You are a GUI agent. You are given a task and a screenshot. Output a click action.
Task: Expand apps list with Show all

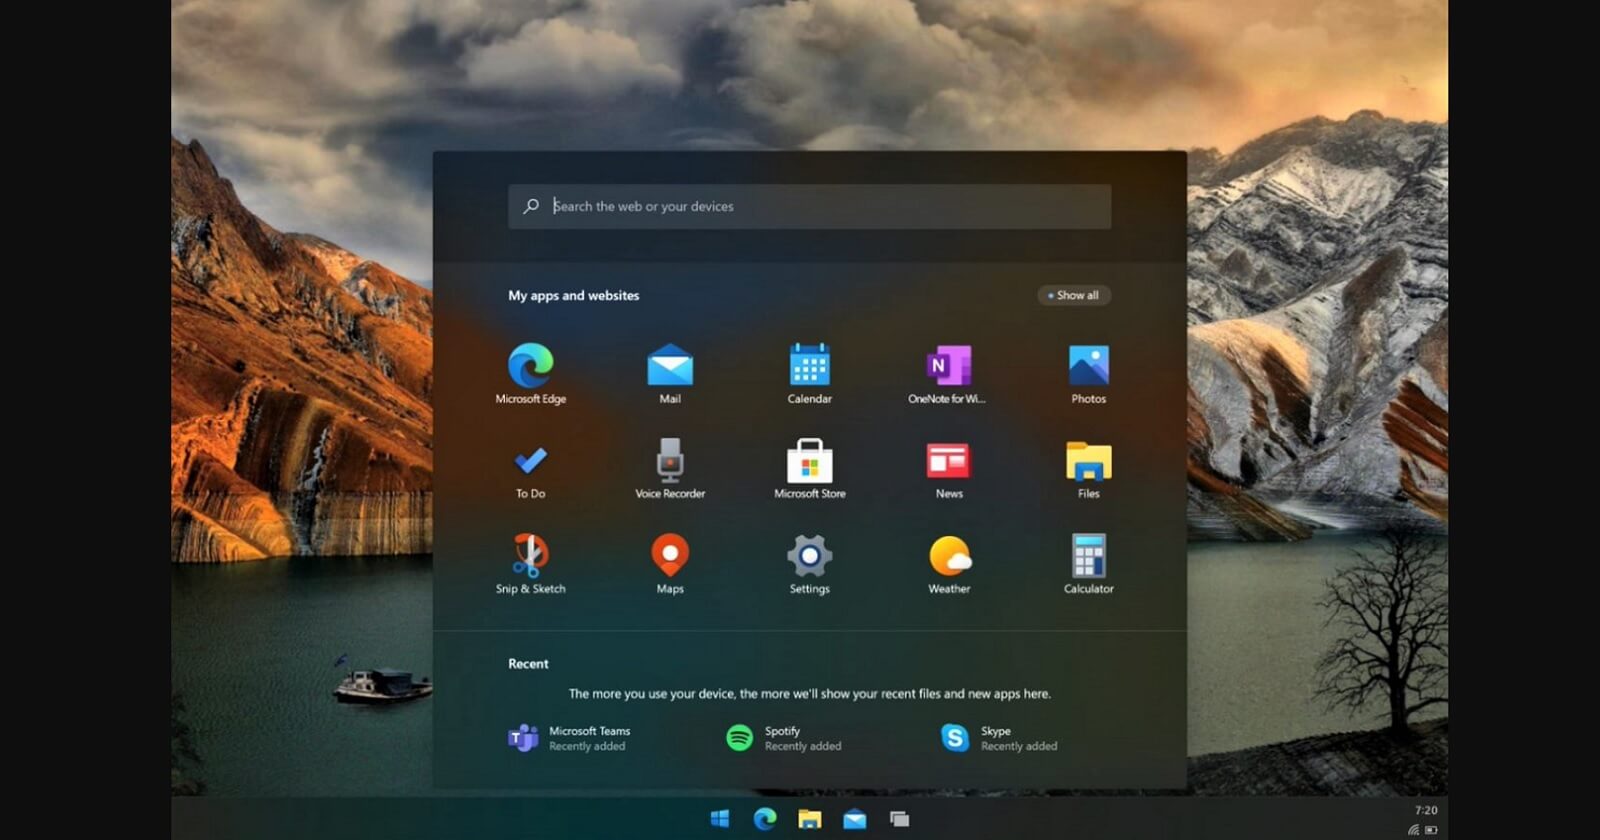1074,295
